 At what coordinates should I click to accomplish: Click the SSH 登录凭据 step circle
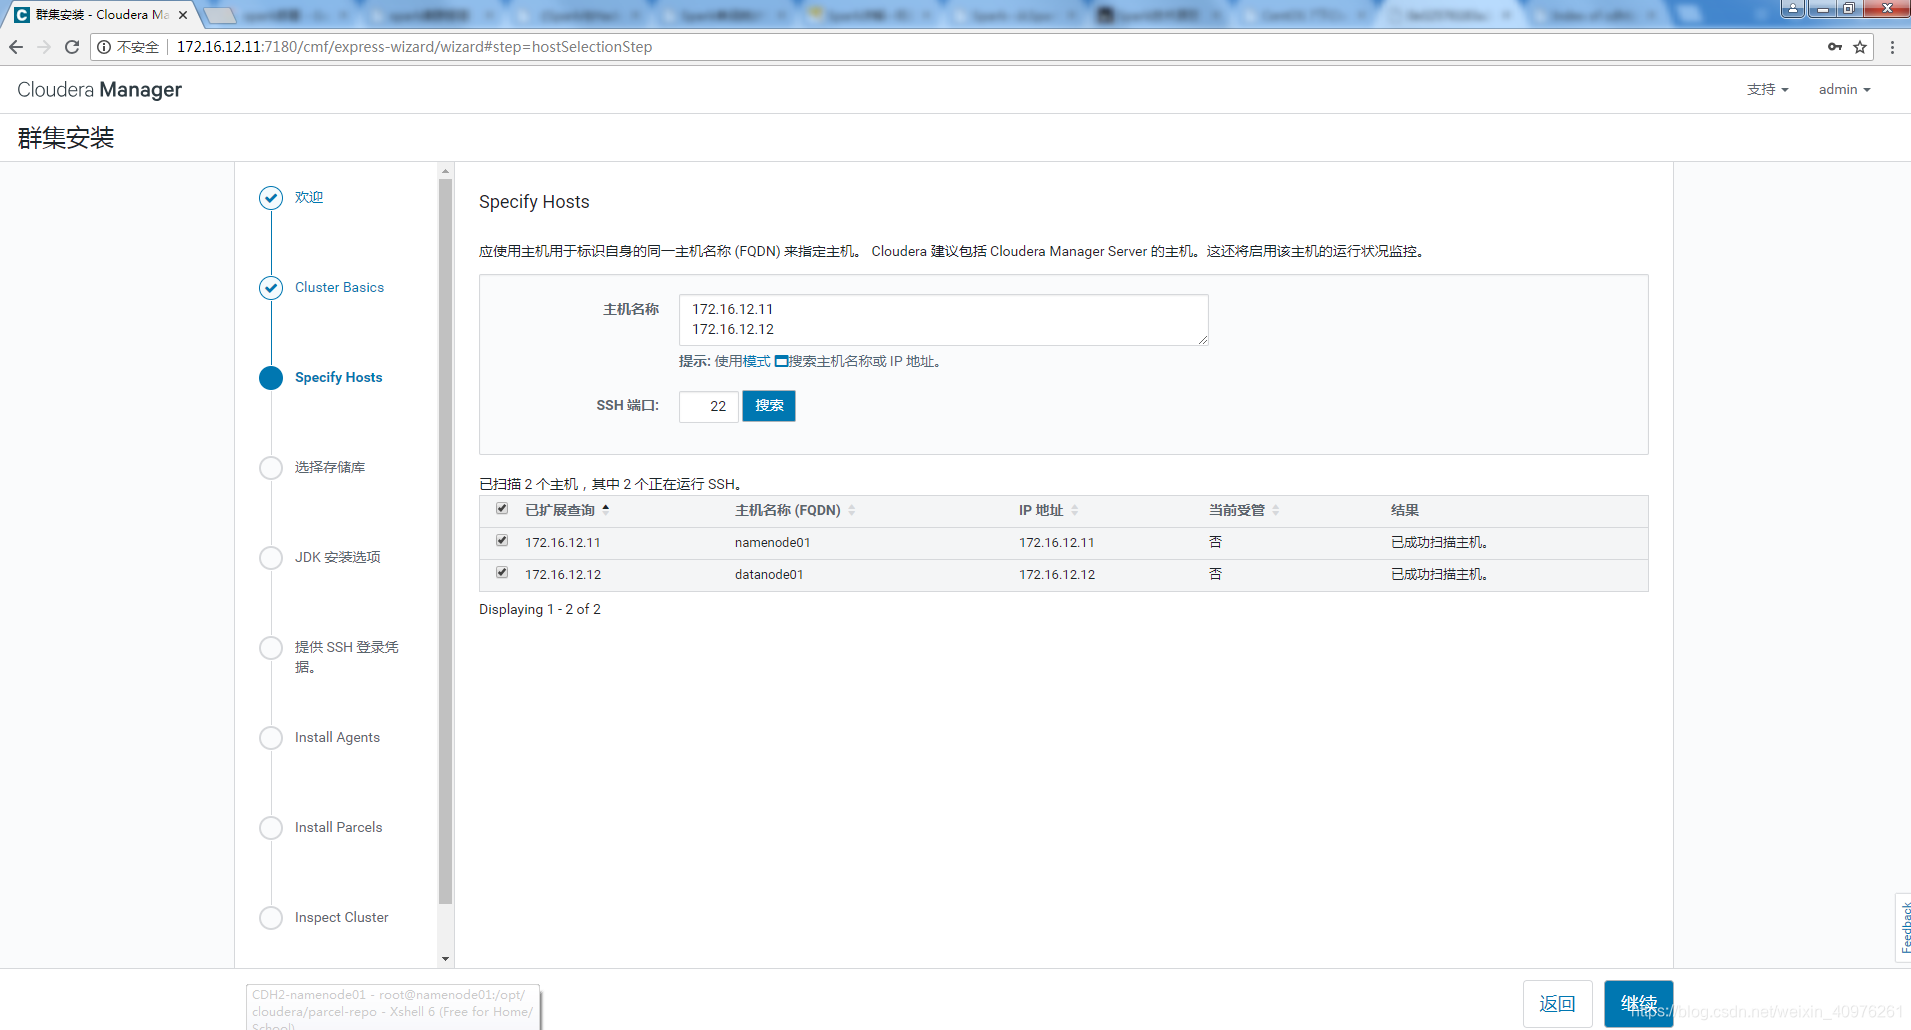[271, 648]
